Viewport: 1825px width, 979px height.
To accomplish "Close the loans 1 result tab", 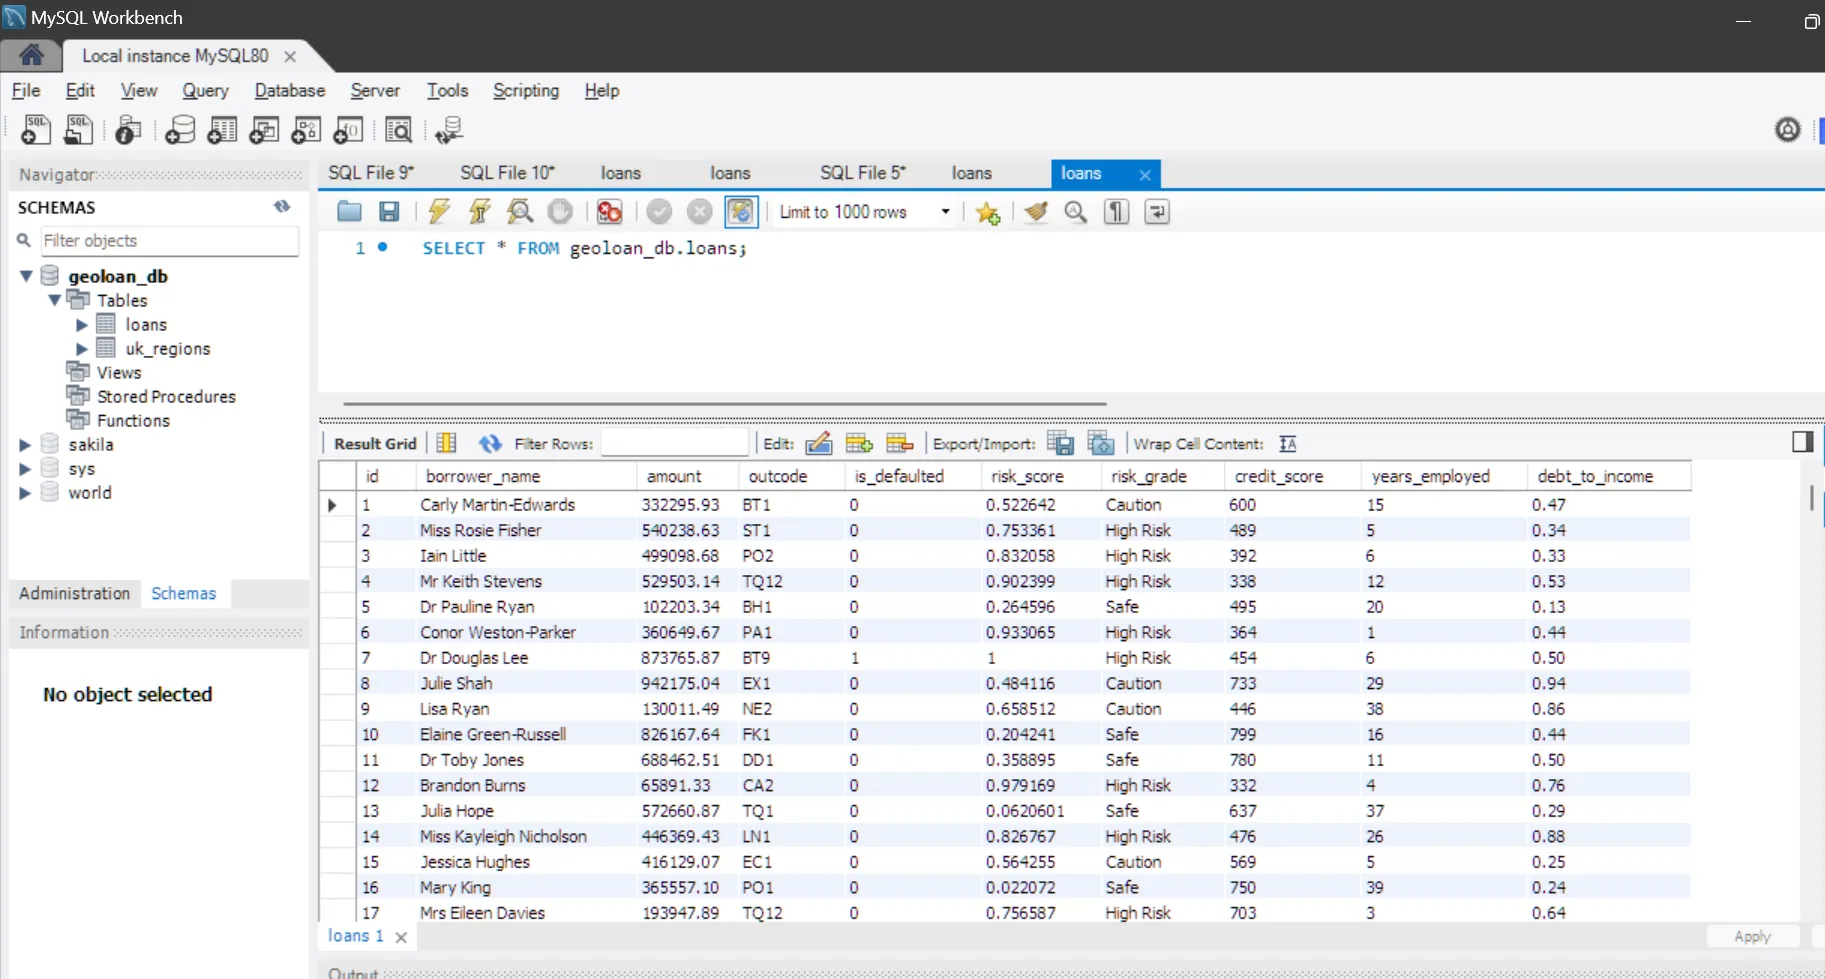I will (401, 937).
